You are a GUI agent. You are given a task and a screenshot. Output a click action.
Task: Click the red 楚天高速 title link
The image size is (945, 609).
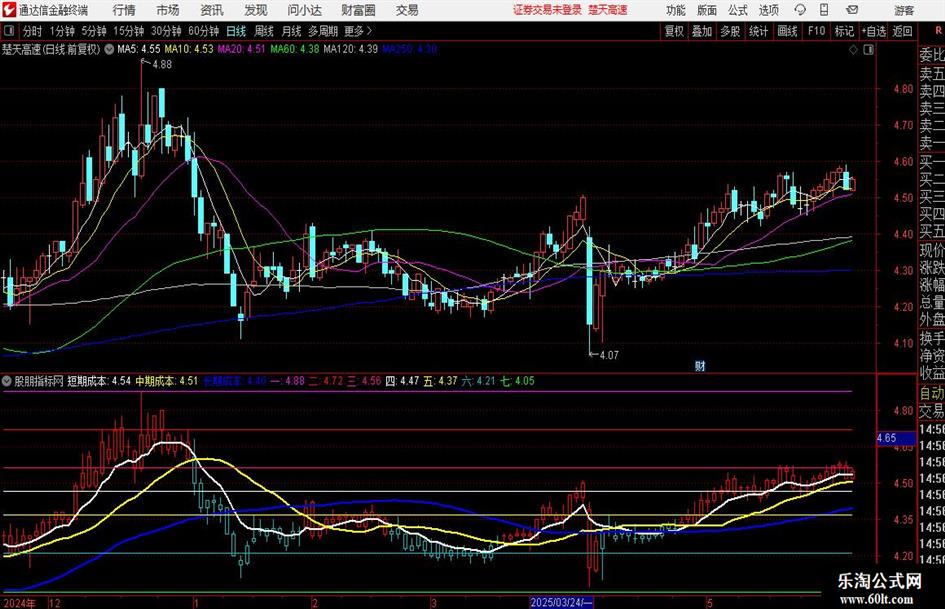608,10
